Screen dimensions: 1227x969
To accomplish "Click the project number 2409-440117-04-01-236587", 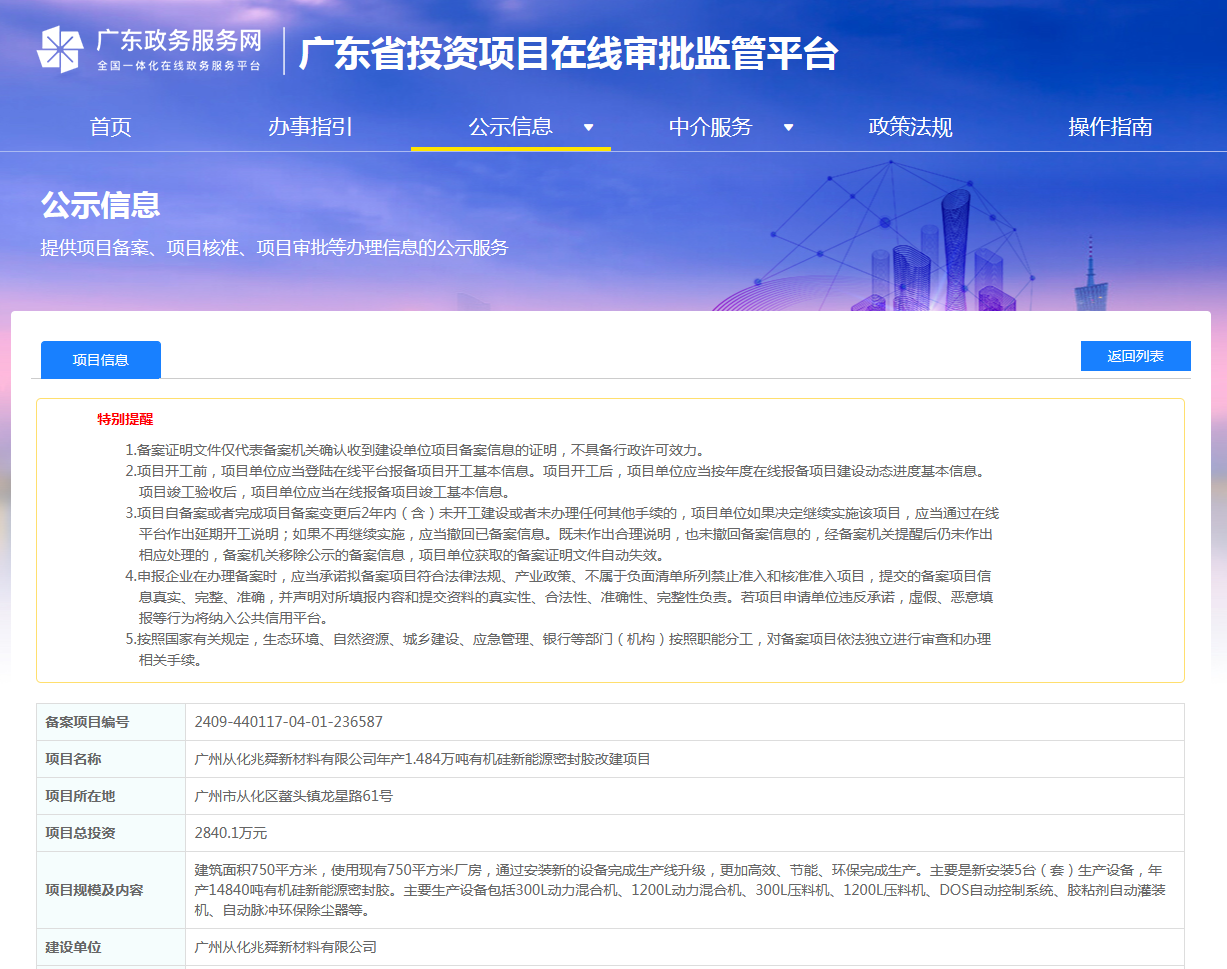I will pyautogui.click(x=289, y=722).
